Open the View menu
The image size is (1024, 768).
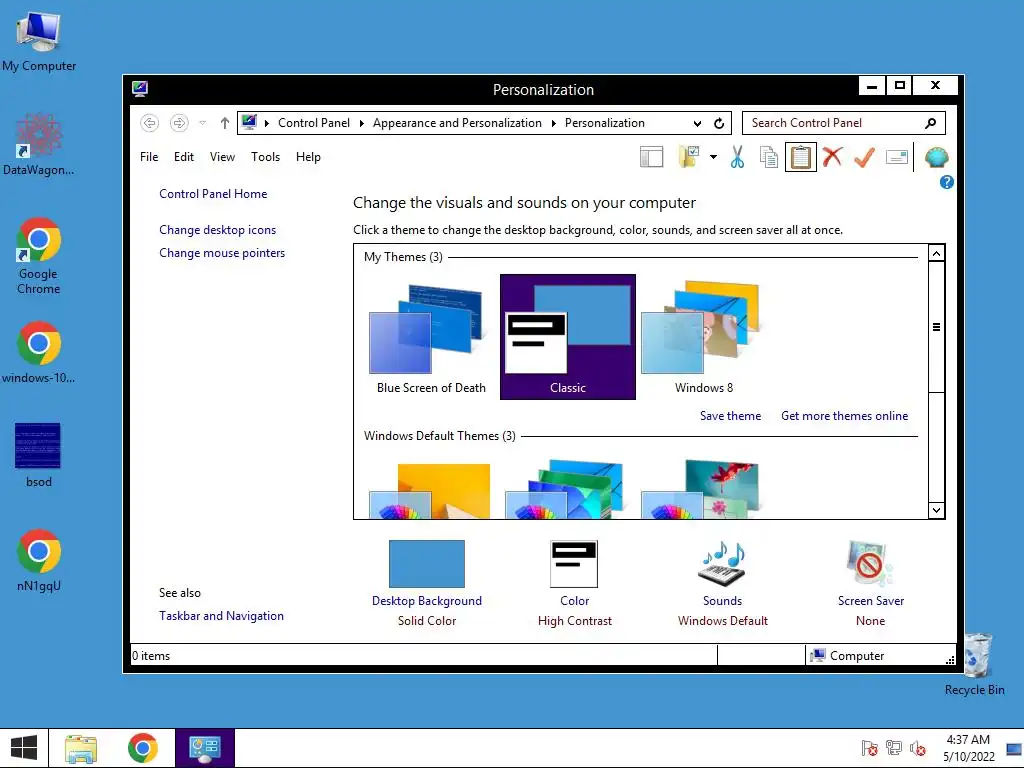(x=222, y=157)
